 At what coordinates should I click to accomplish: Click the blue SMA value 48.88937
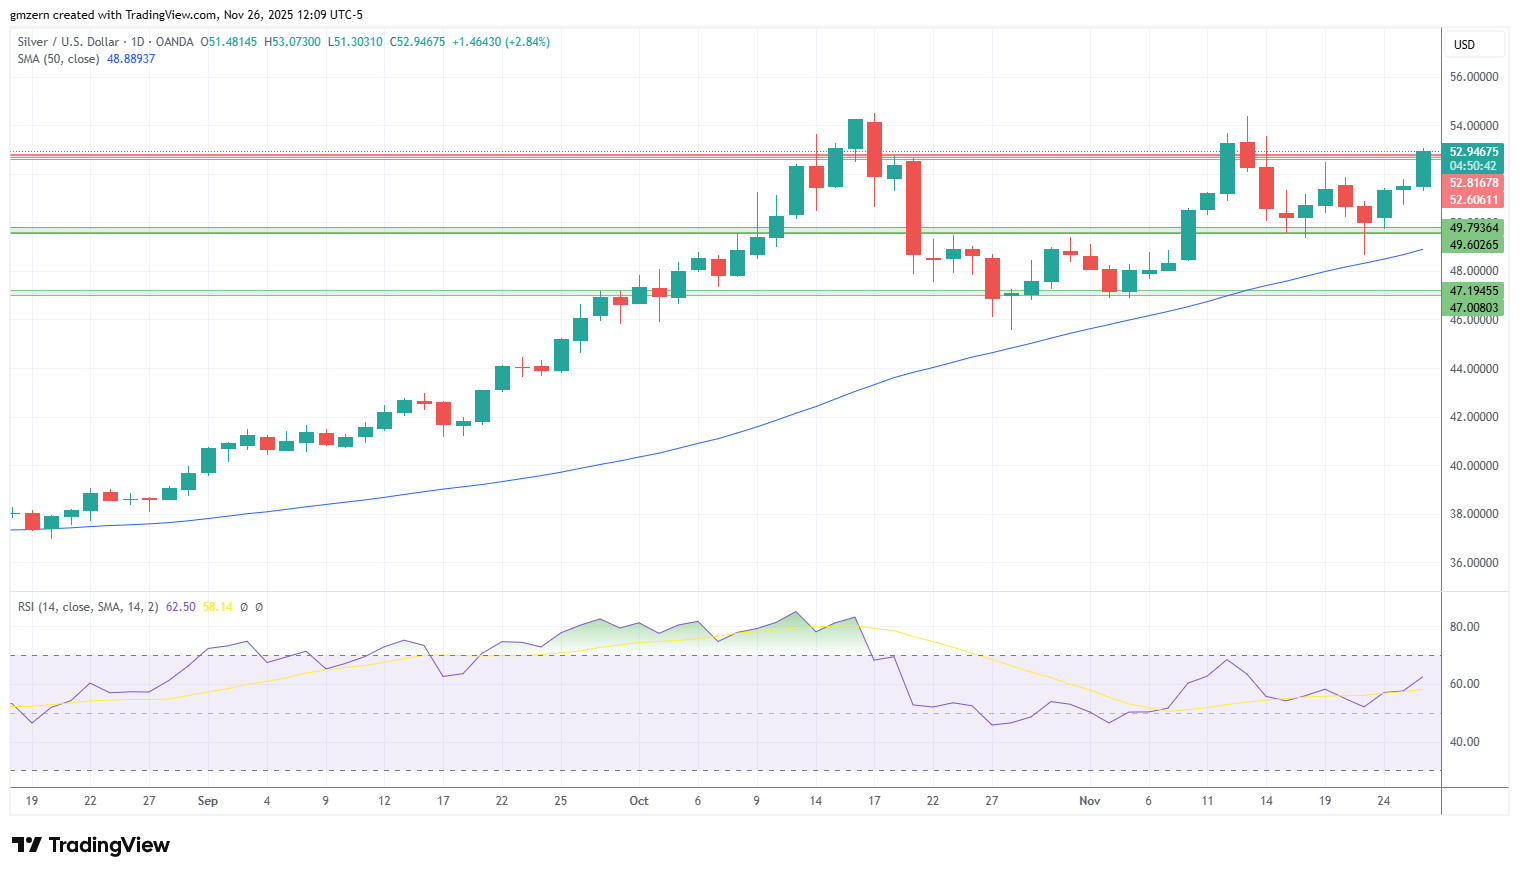pyautogui.click(x=131, y=59)
